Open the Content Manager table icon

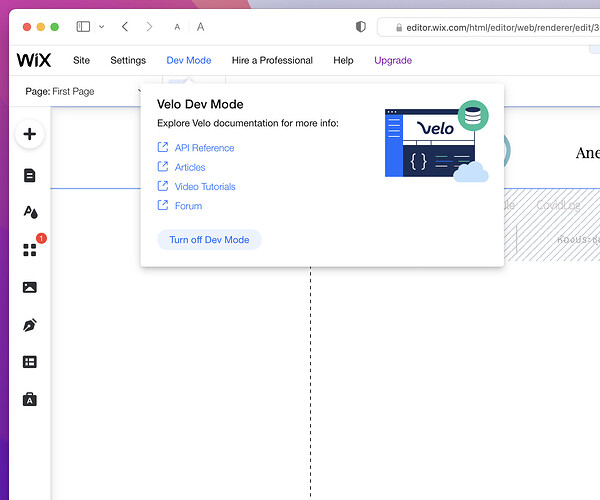coord(29,362)
